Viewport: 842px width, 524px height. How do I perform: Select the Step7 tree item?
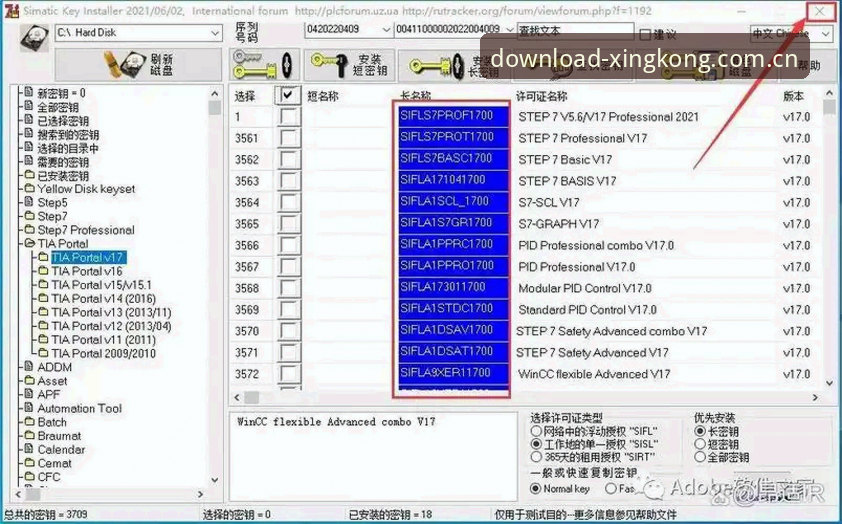pyautogui.click(x=52, y=216)
